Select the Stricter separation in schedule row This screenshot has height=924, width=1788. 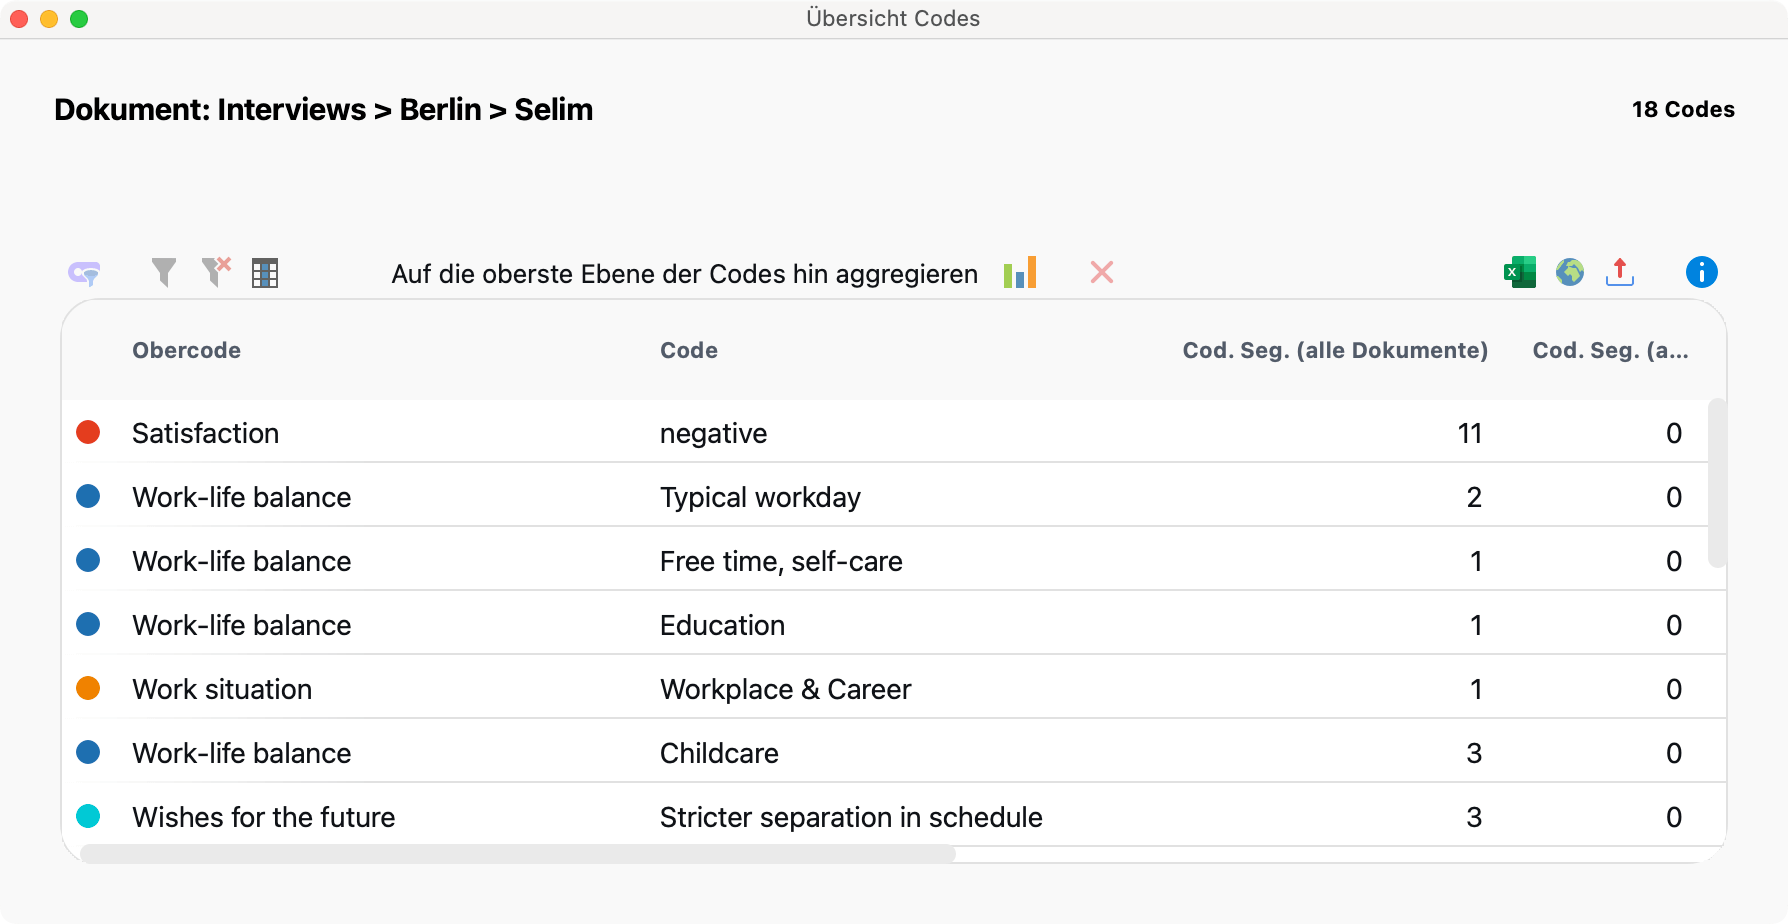850,817
